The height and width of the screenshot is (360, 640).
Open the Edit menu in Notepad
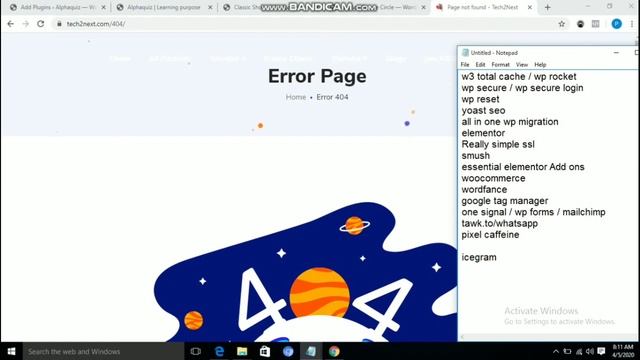[480, 64]
